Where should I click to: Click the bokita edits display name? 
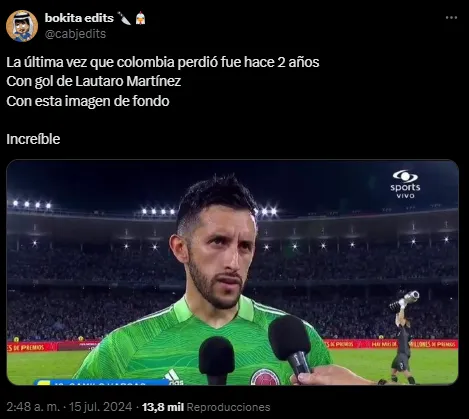[x=79, y=18]
